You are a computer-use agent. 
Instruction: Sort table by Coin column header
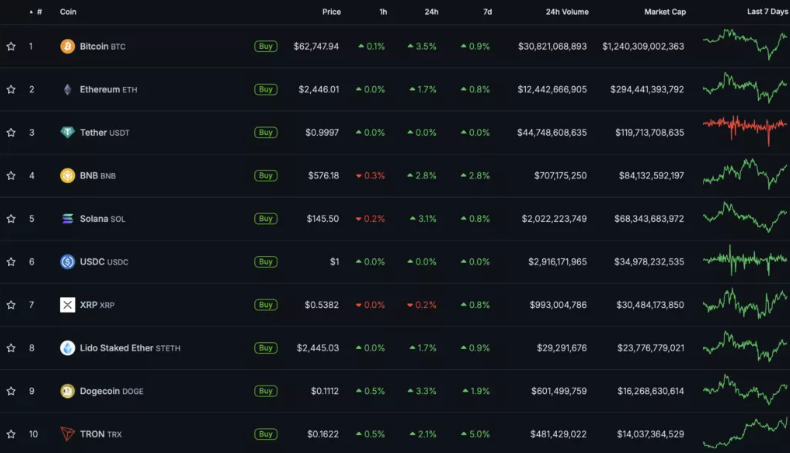(68, 12)
